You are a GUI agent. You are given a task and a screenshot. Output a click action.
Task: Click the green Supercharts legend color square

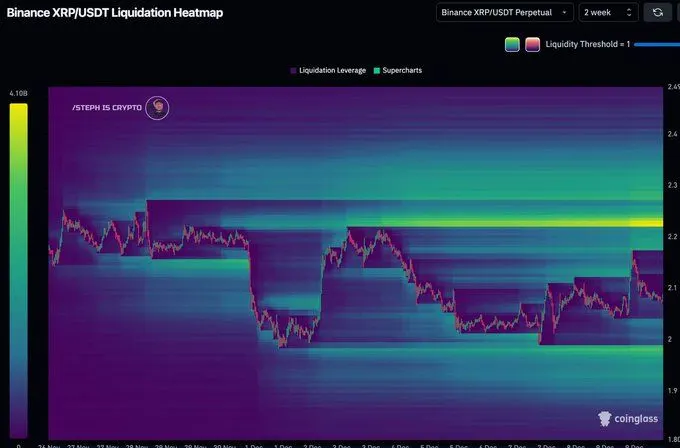(x=375, y=71)
